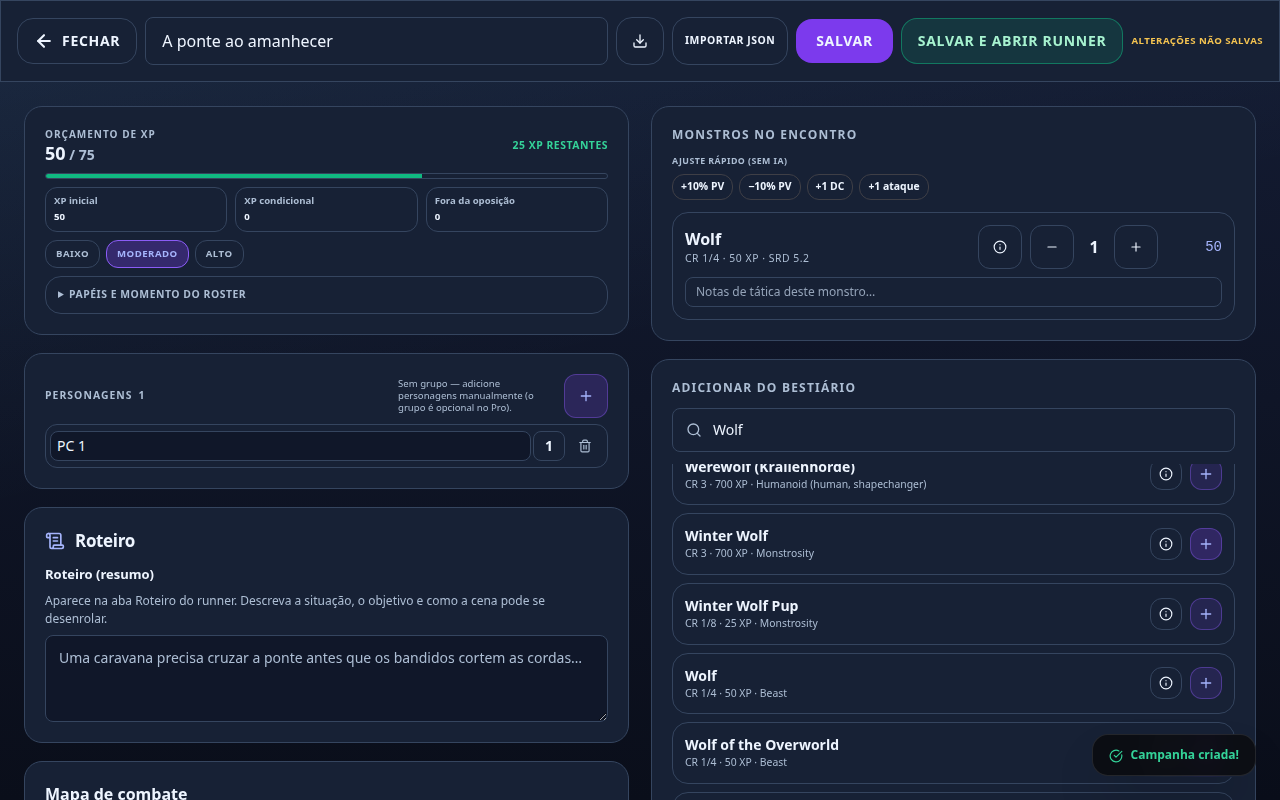
Task: Click XP condicional value box
Action: (326, 209)
